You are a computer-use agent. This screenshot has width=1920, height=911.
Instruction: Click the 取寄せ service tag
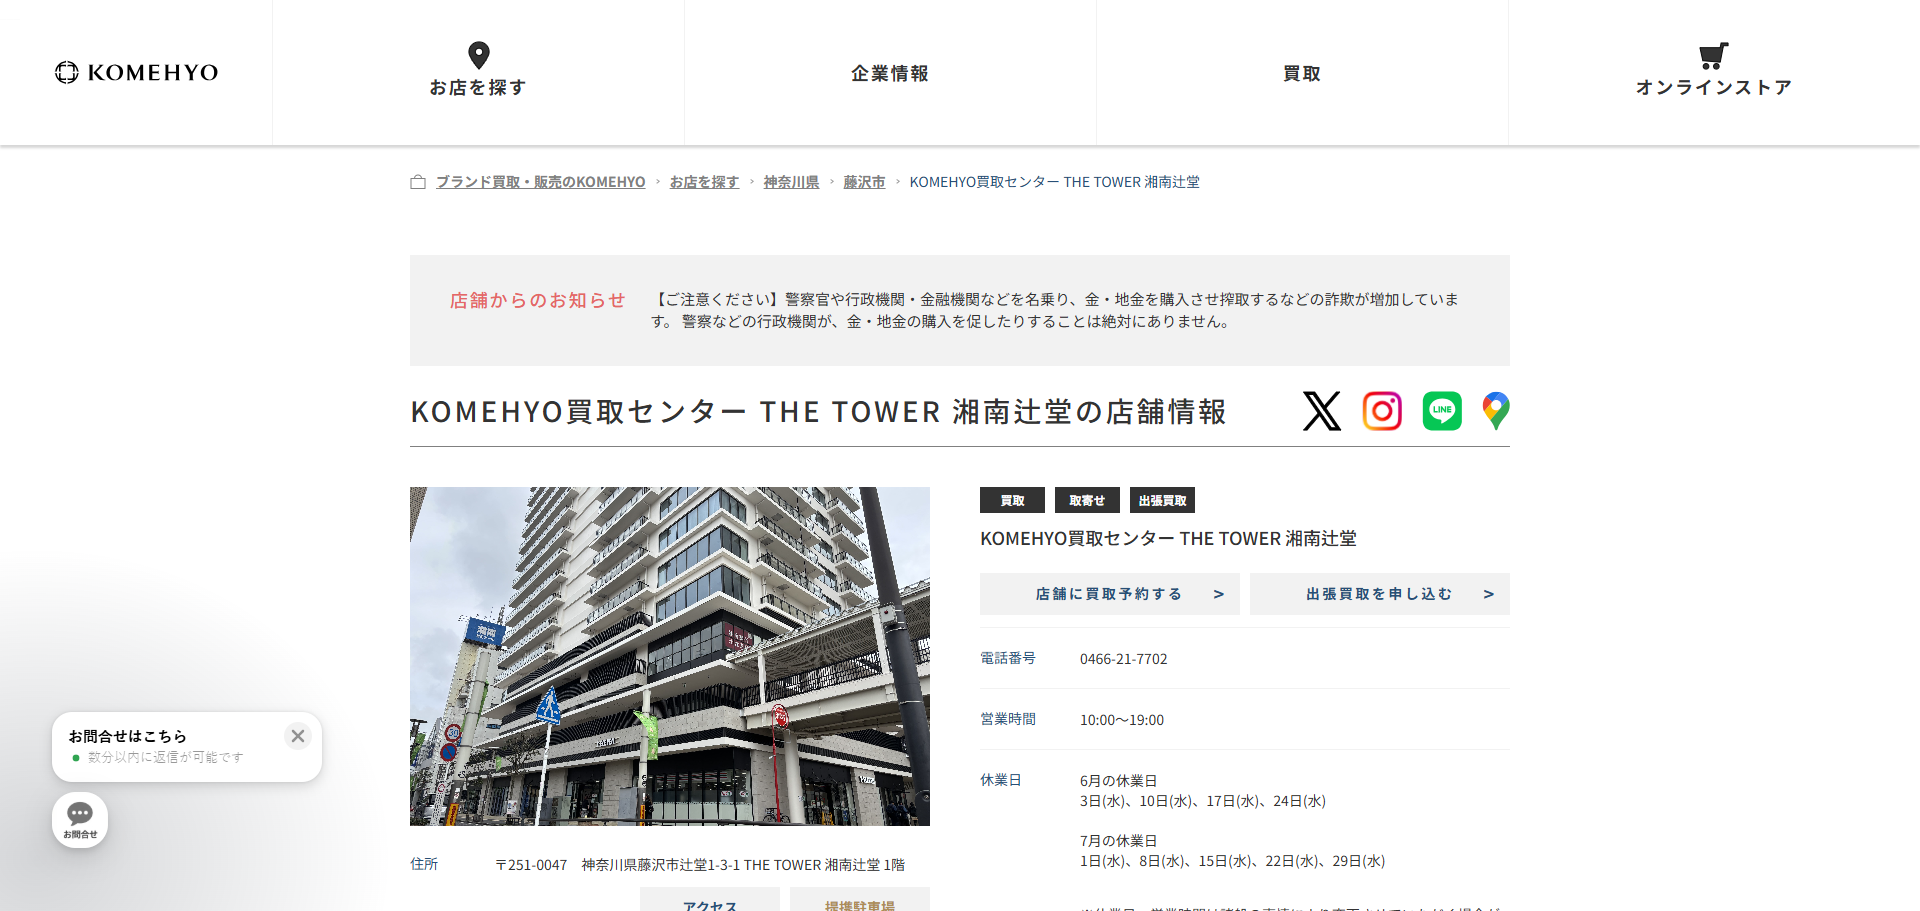pyautogui.click(x=1087, y=500)
